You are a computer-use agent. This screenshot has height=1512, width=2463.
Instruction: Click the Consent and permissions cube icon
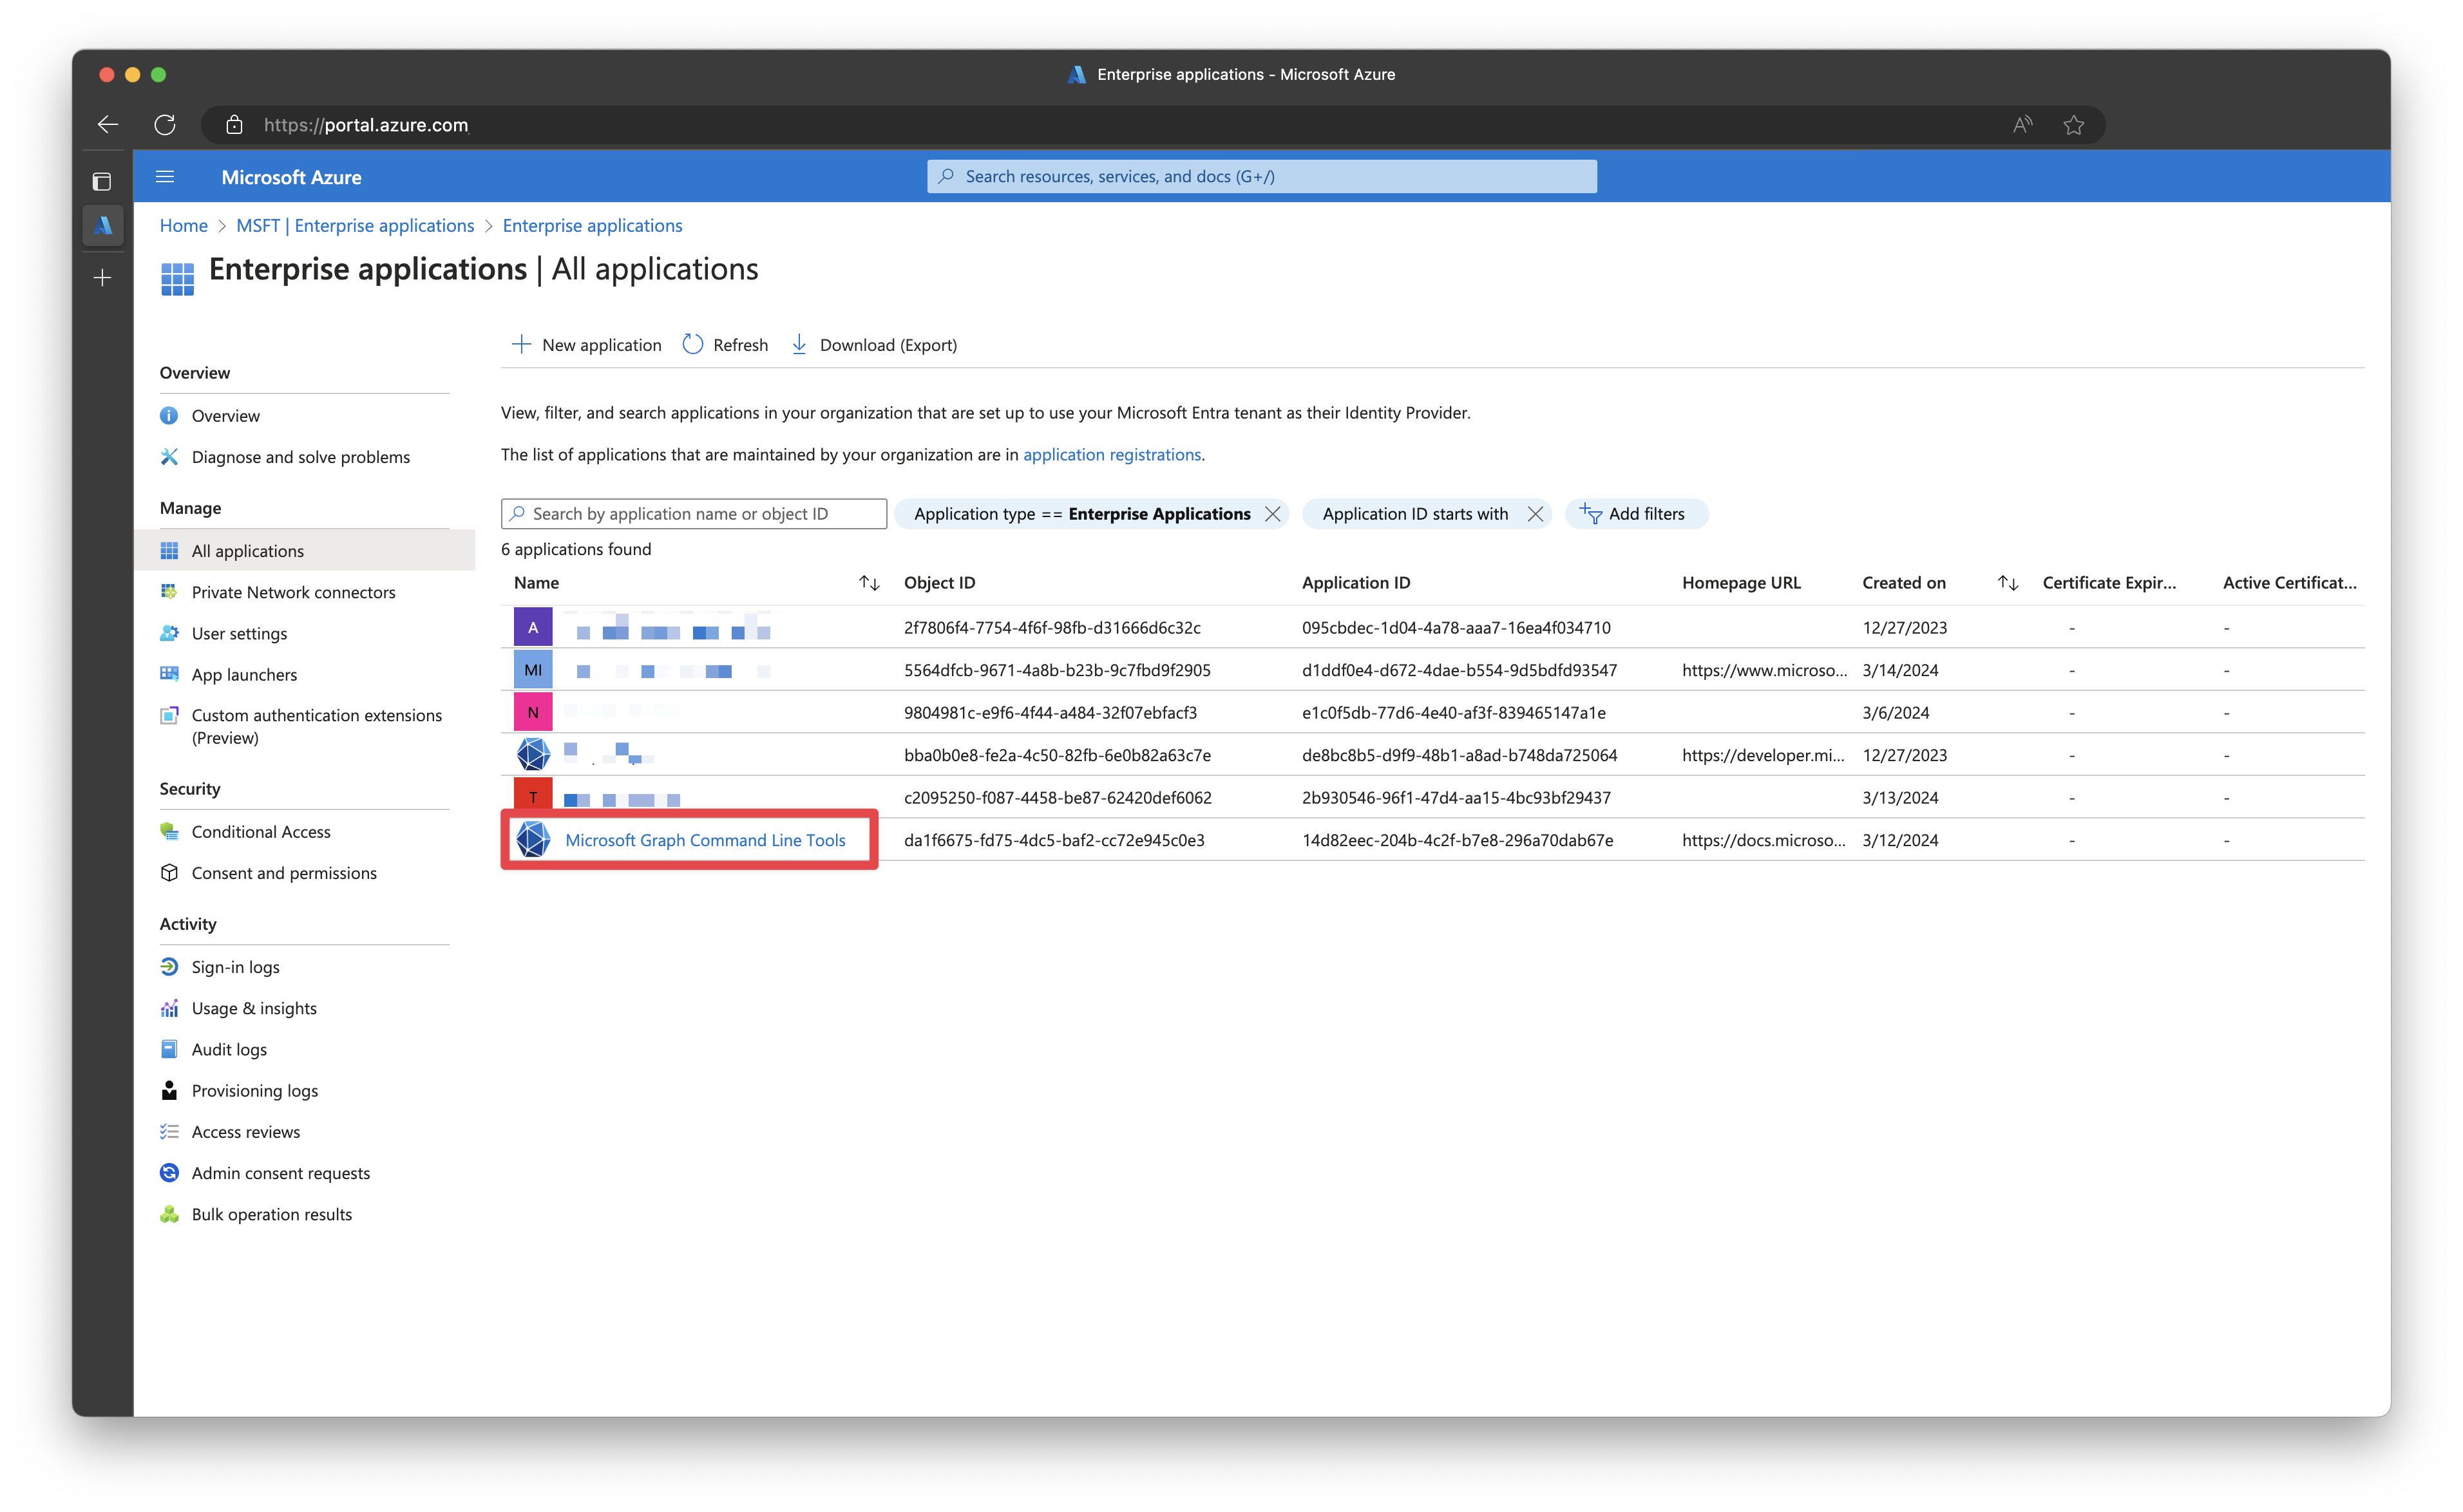tap(169, 872)
